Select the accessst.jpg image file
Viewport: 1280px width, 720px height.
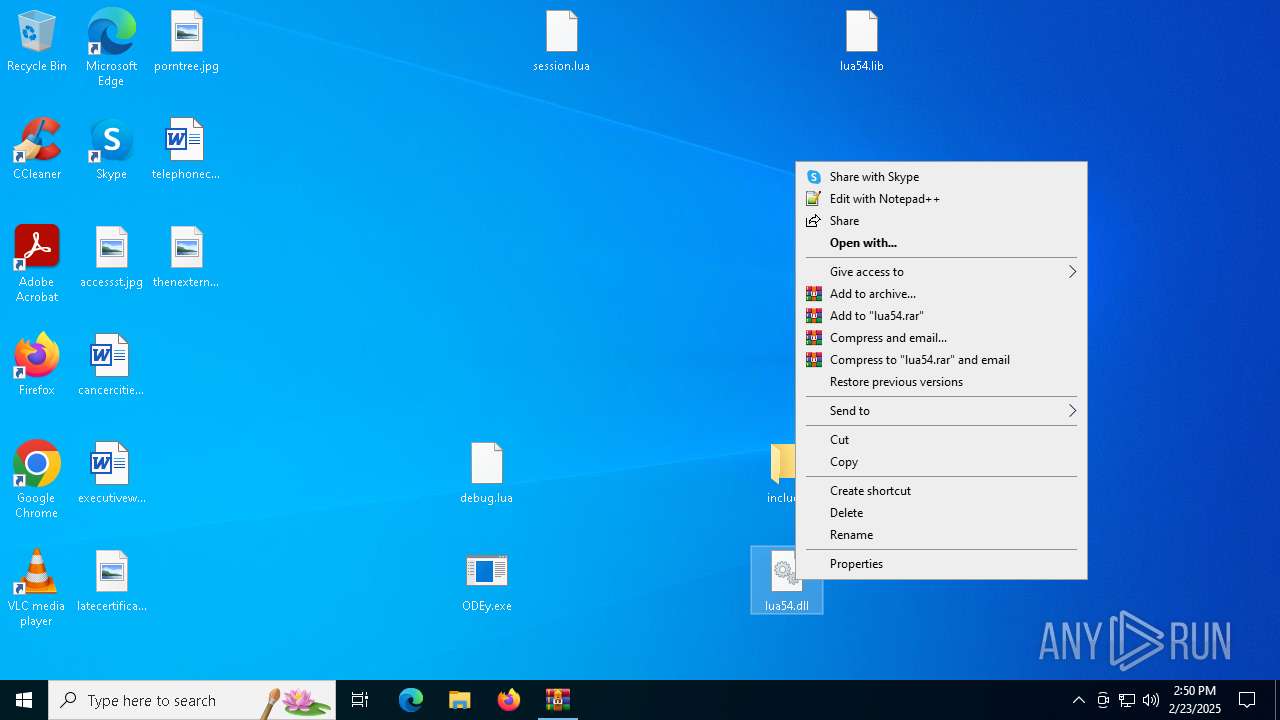coord(111,258)
